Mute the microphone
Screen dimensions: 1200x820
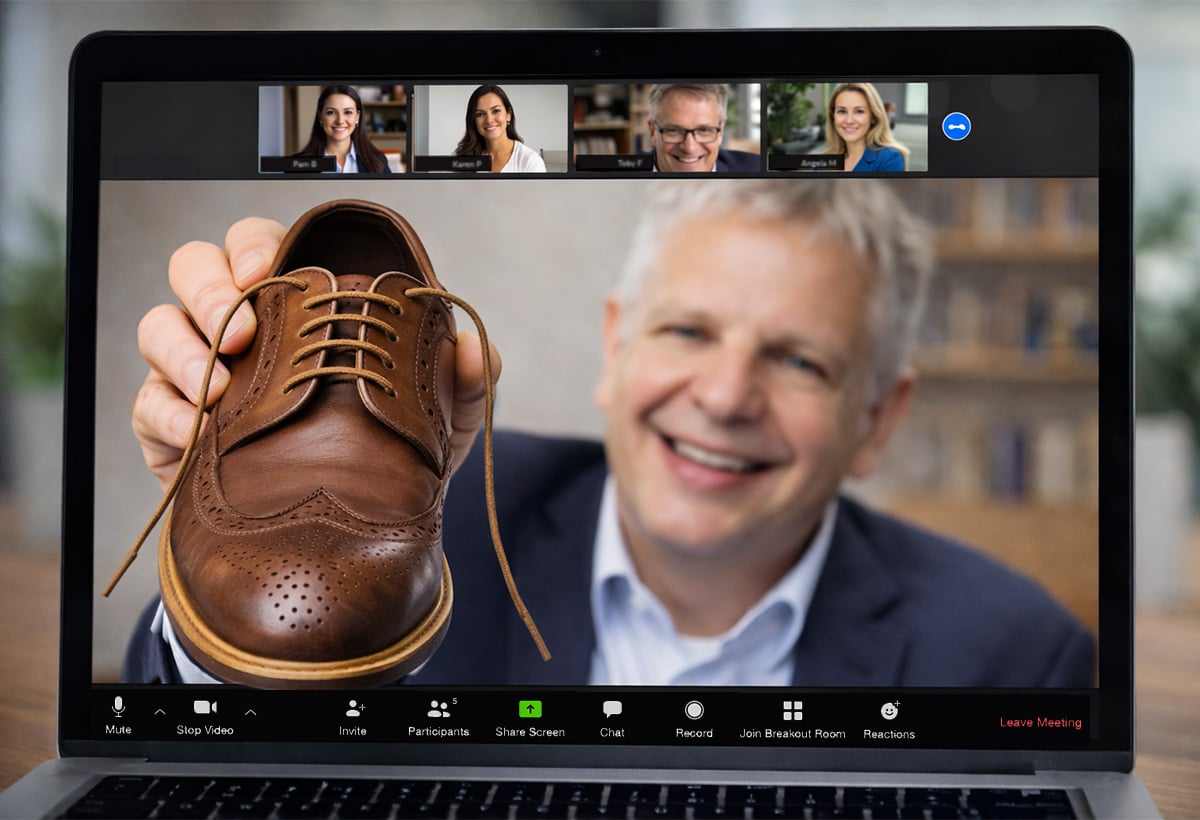click(118, 707)
